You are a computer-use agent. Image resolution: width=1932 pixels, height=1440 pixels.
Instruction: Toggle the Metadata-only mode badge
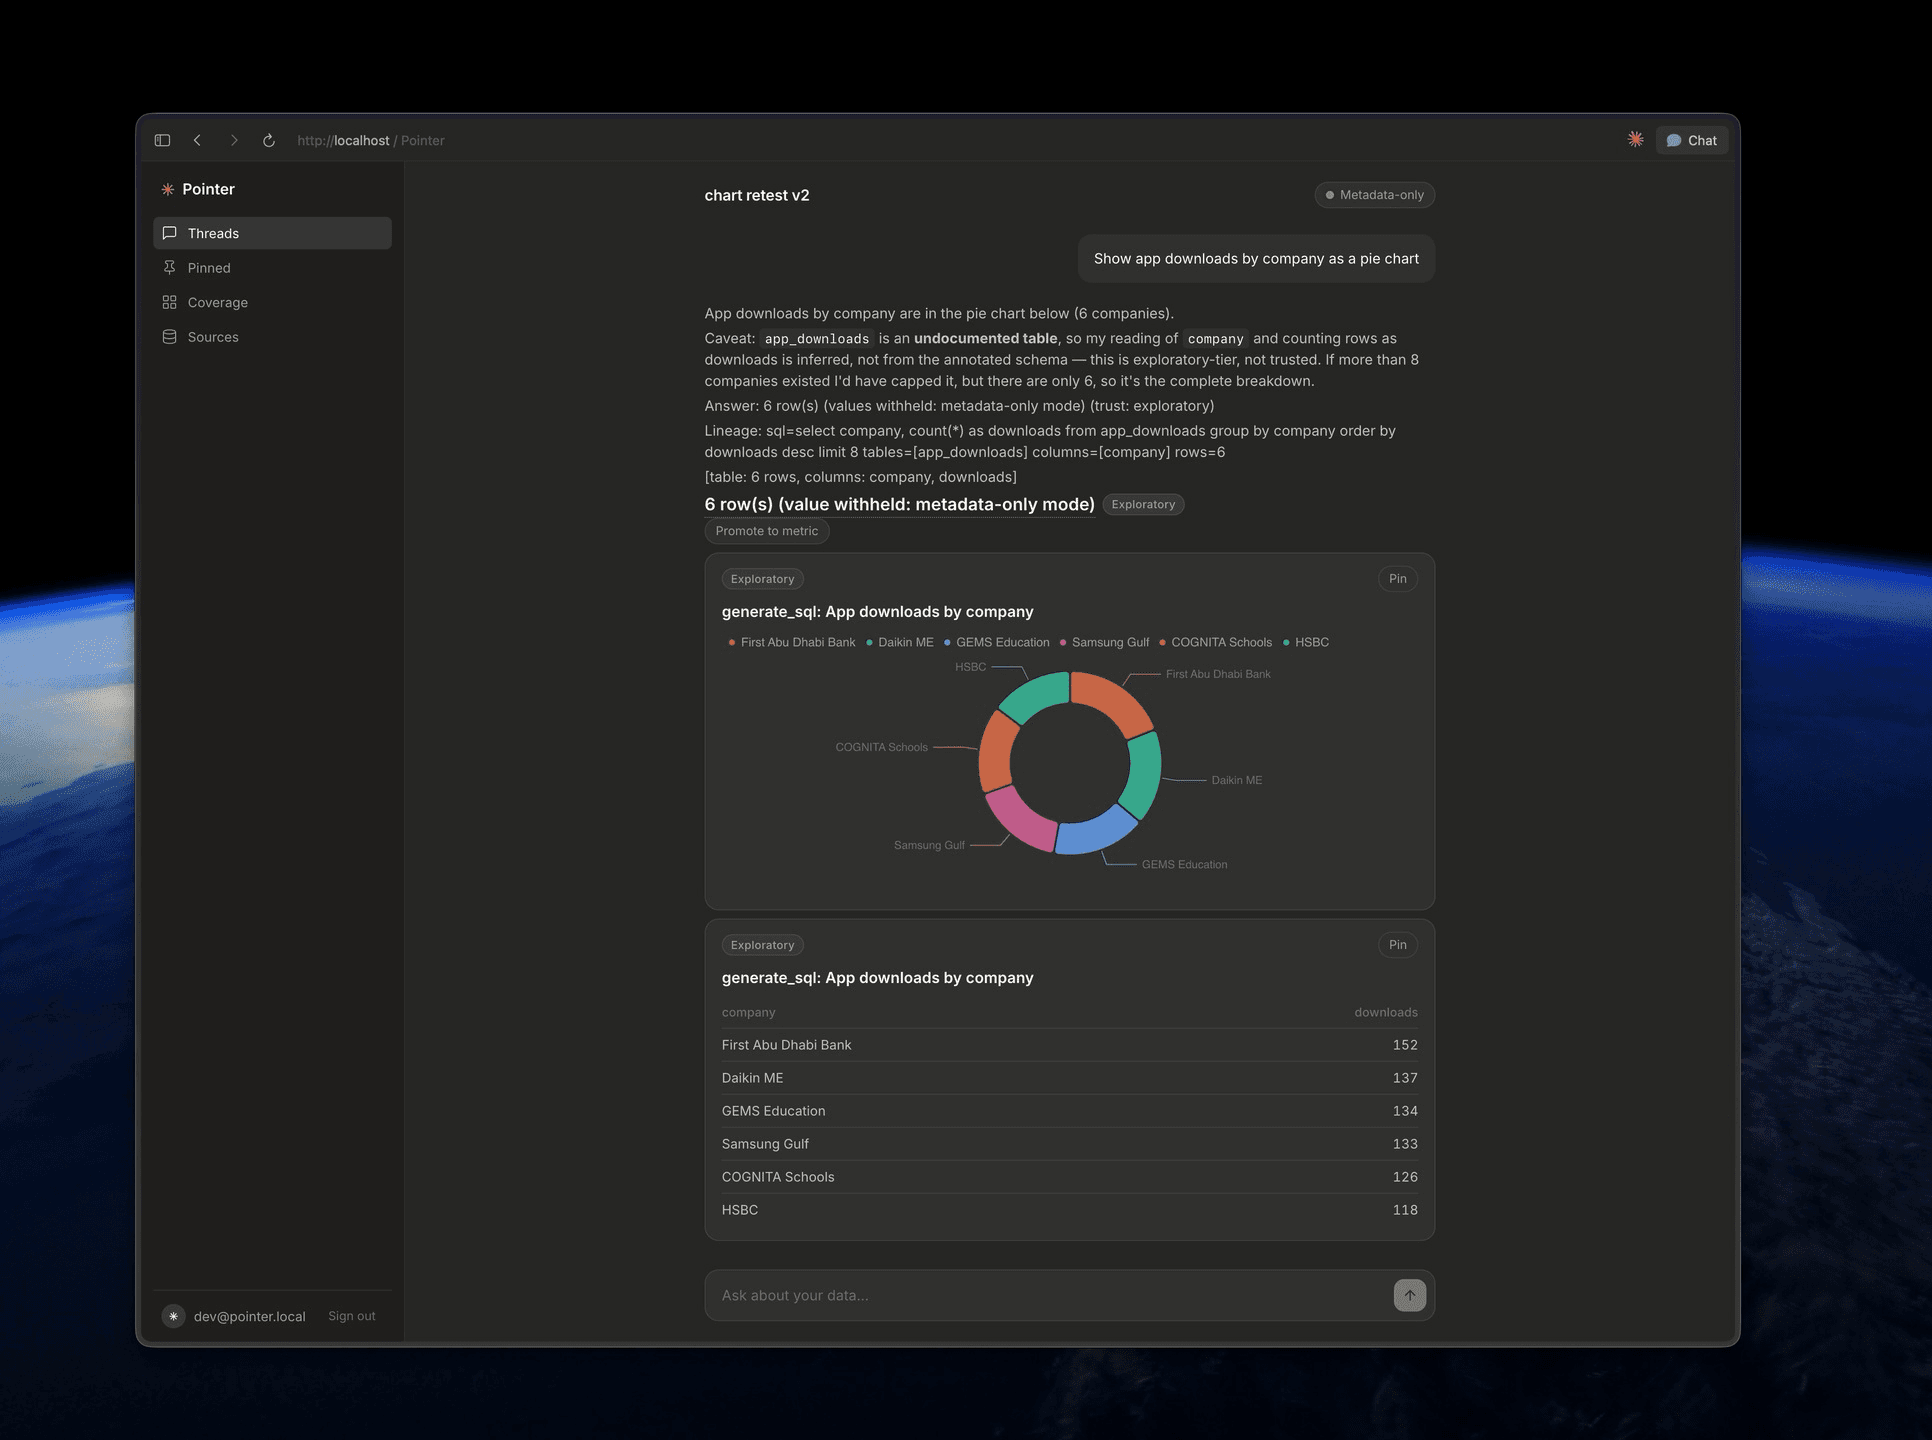click(1374, 195)
